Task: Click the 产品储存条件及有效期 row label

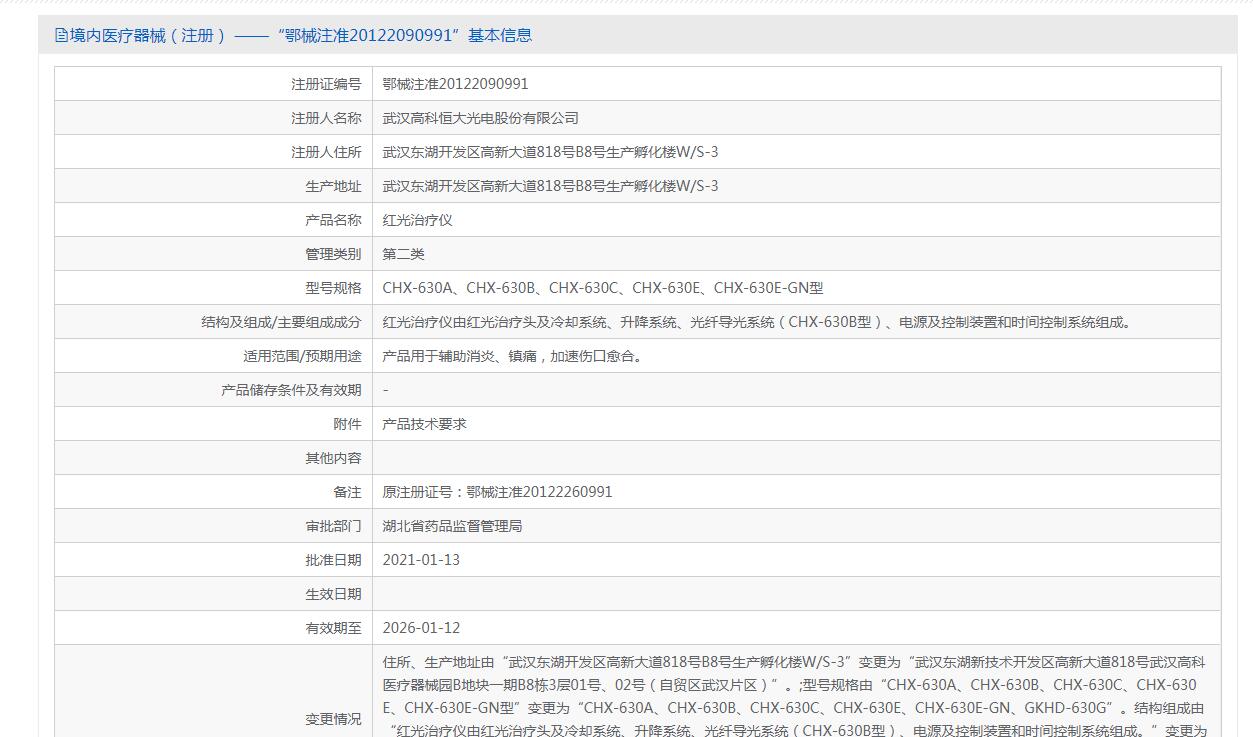Action: (x=291, y=390)
